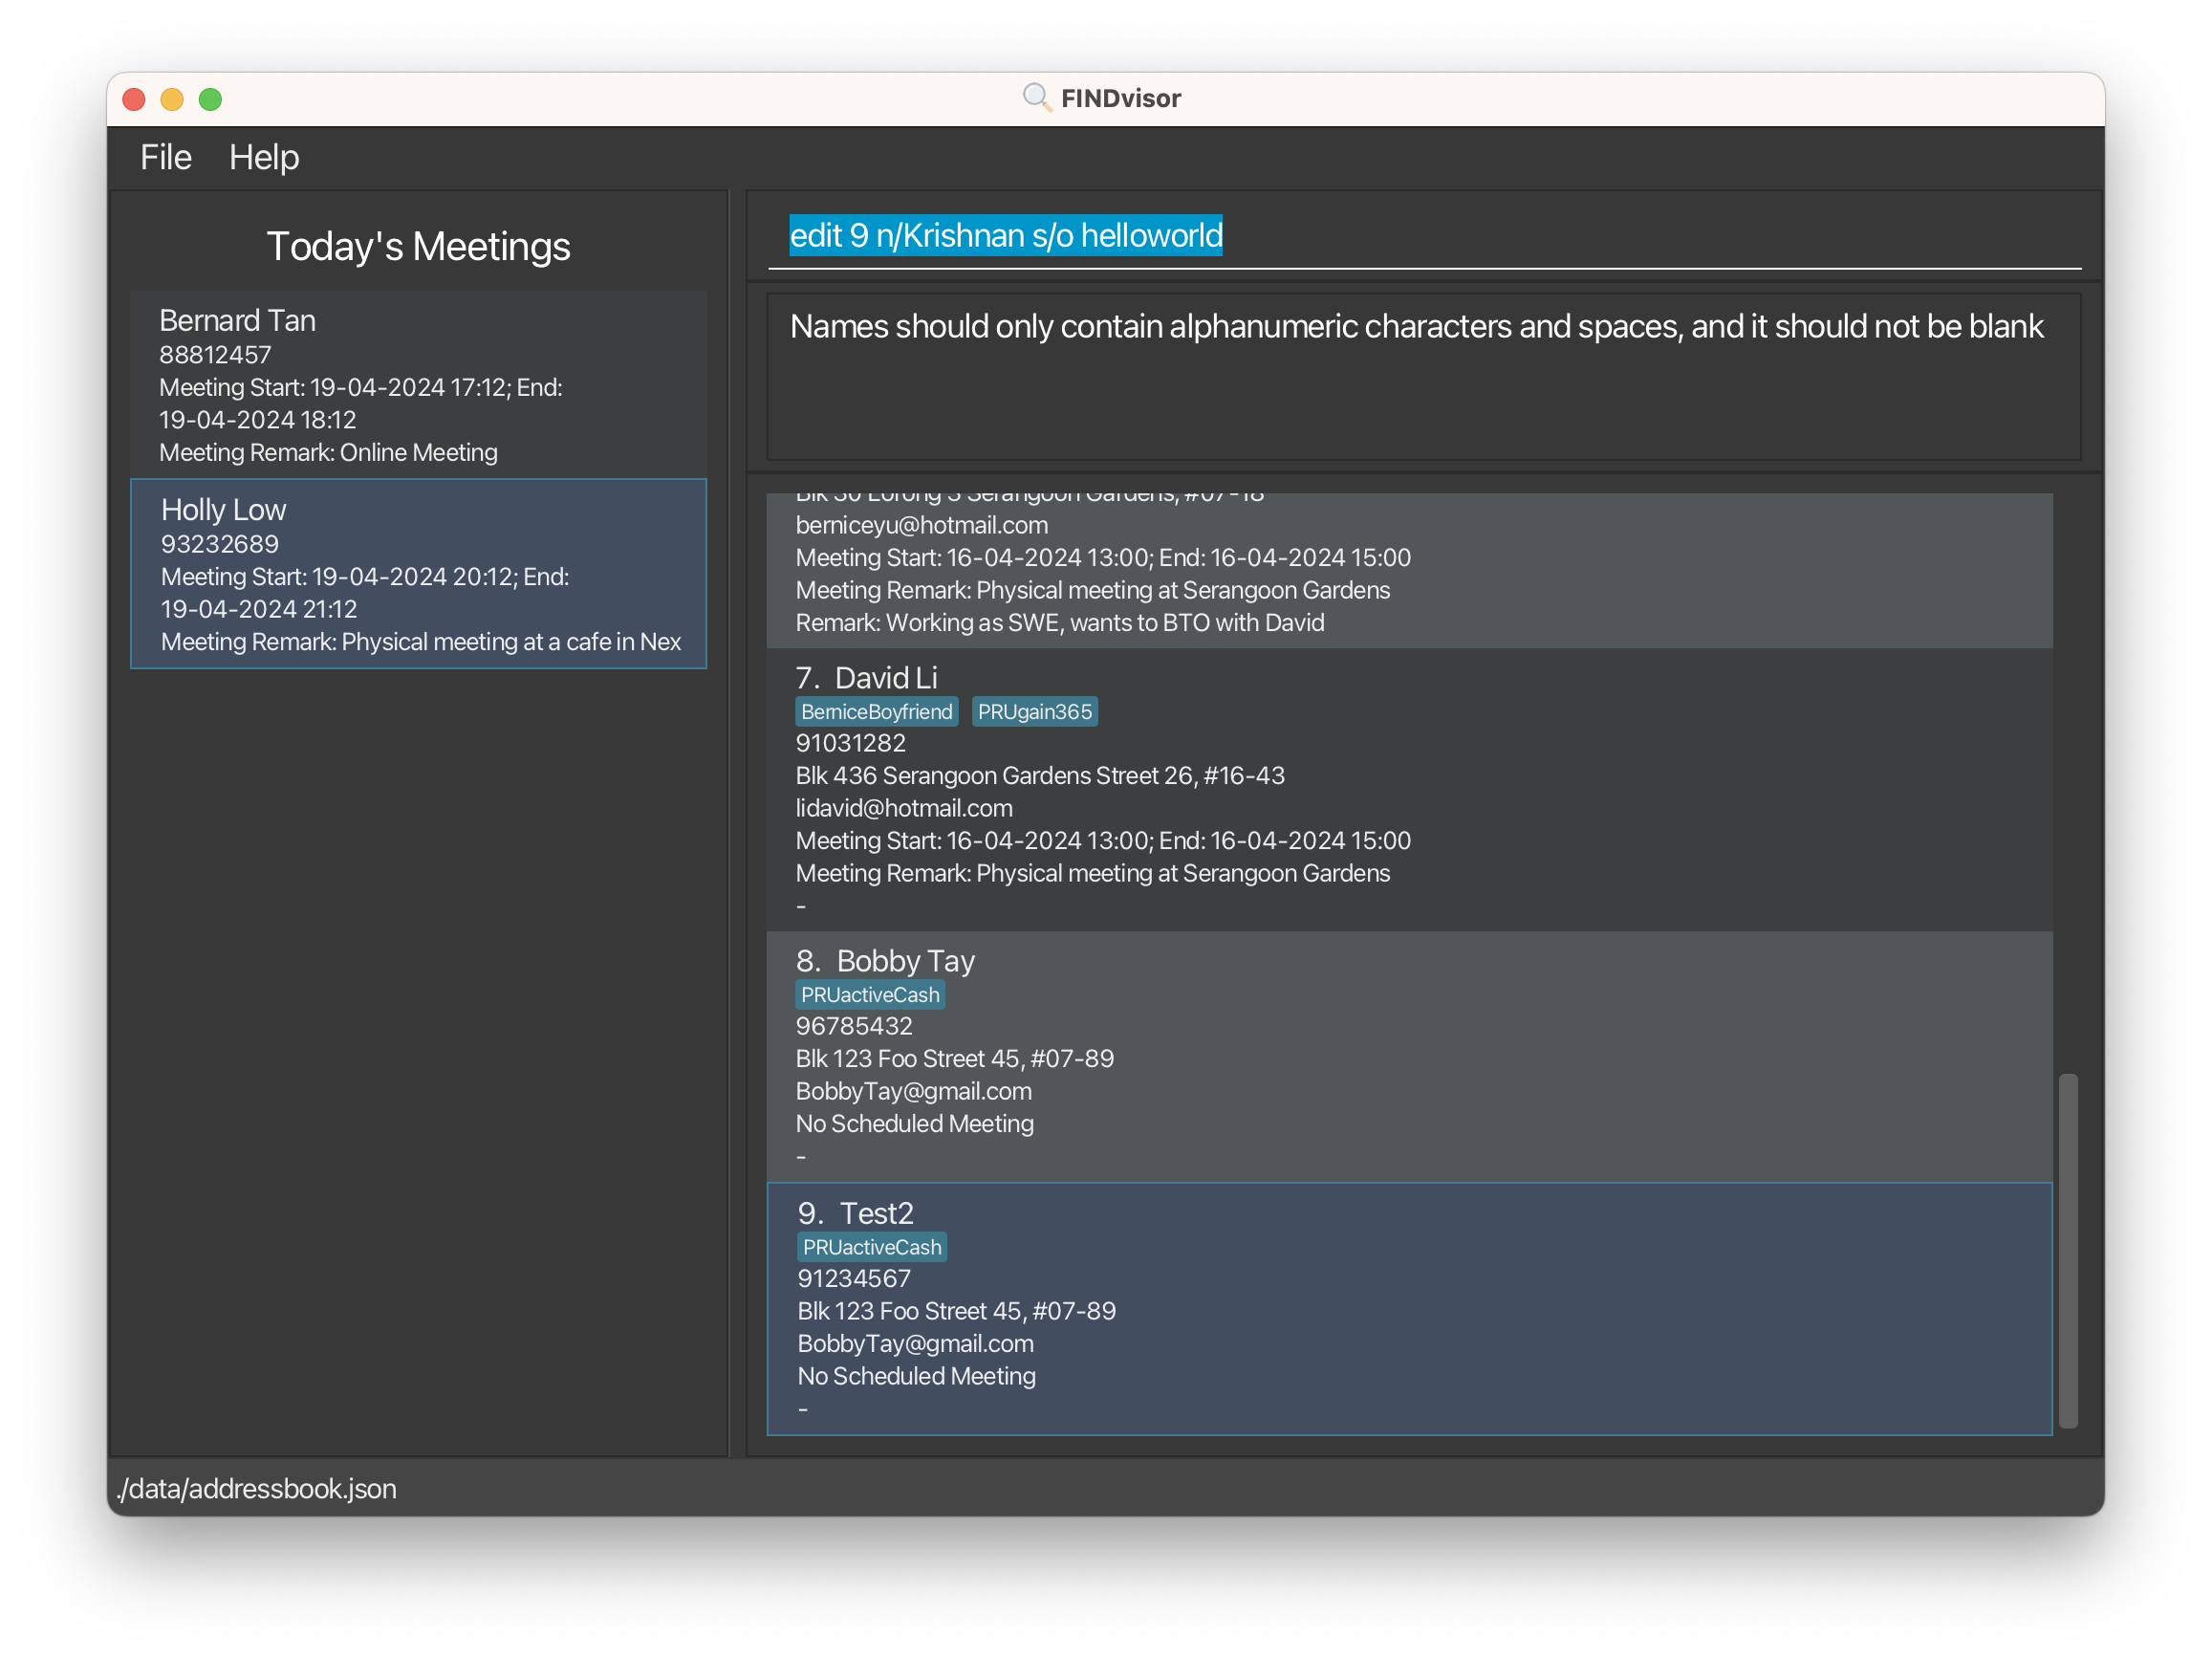The image size is (2212, 1658).
Task: Click the green fullscreen window button
Action: (x=210, y=99)
